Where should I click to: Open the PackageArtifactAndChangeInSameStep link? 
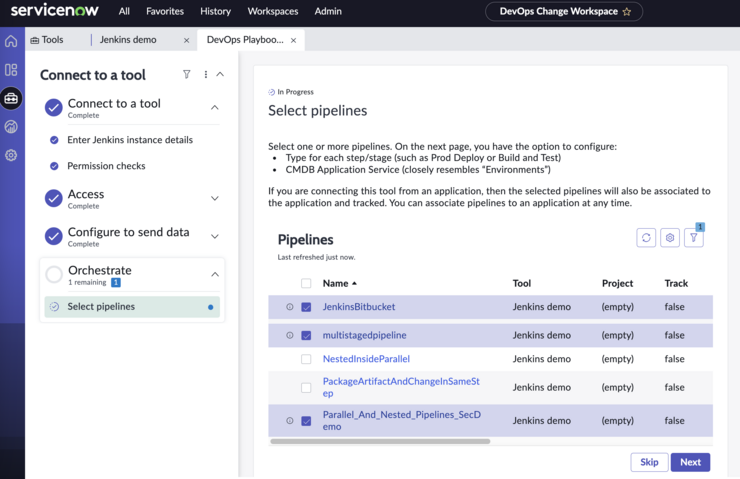pyautogui.click(x=401, y=387)
